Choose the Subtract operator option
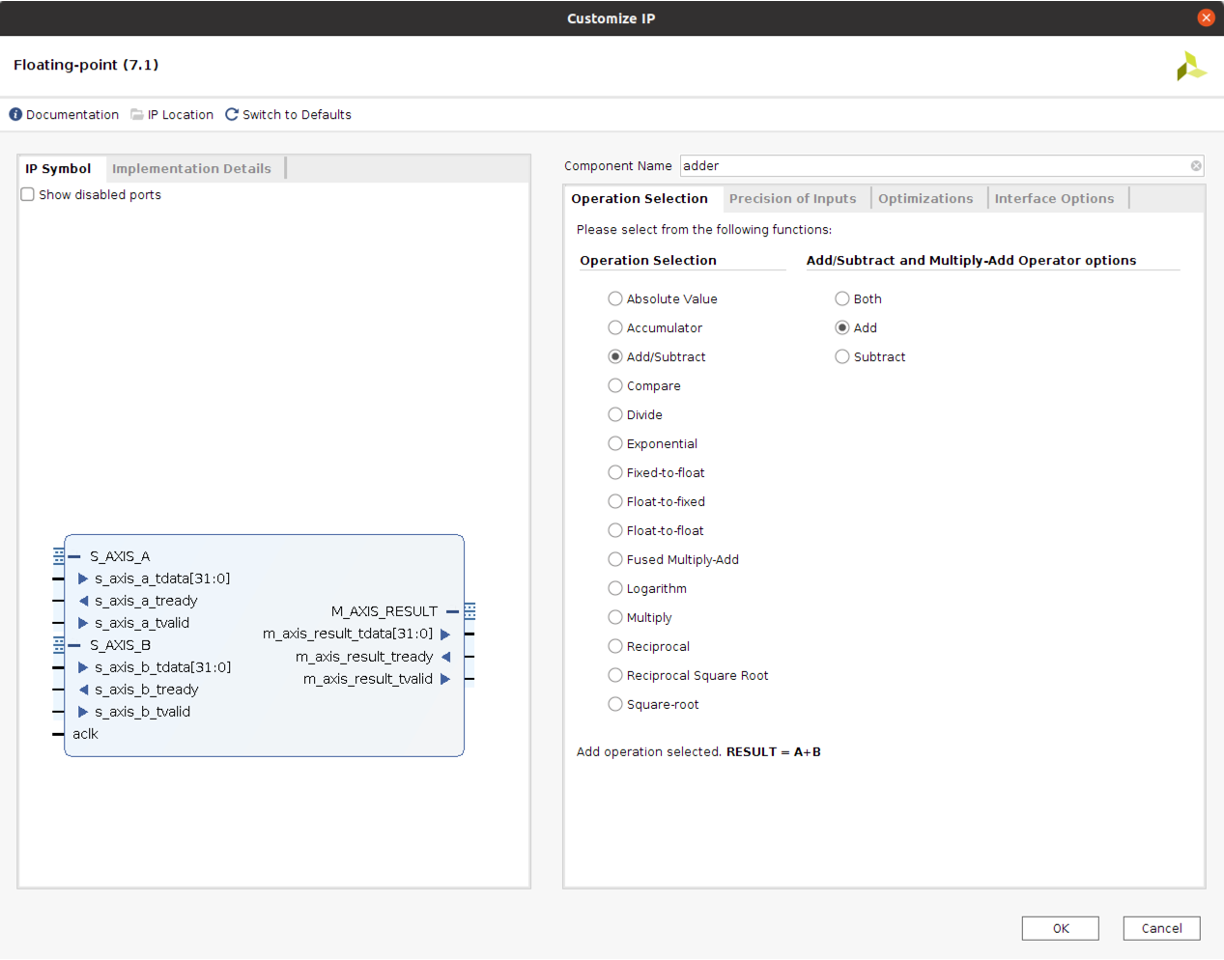1224x960 pixels. point(842,357)
